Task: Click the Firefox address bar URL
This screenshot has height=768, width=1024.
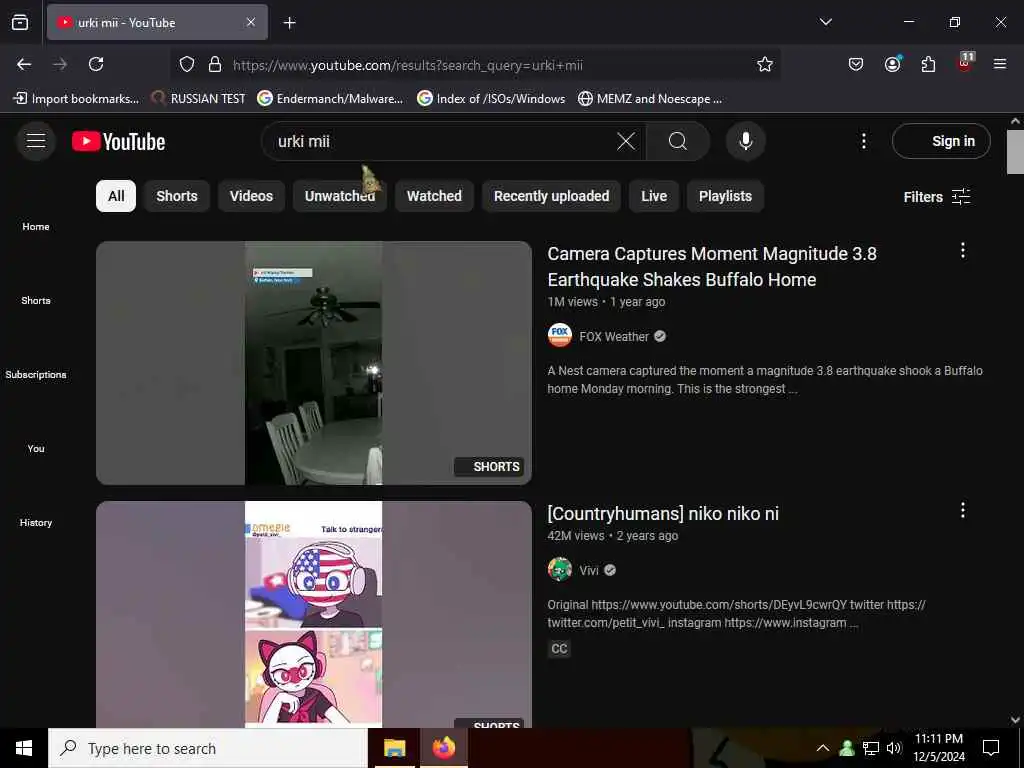Action: point(408,65)
